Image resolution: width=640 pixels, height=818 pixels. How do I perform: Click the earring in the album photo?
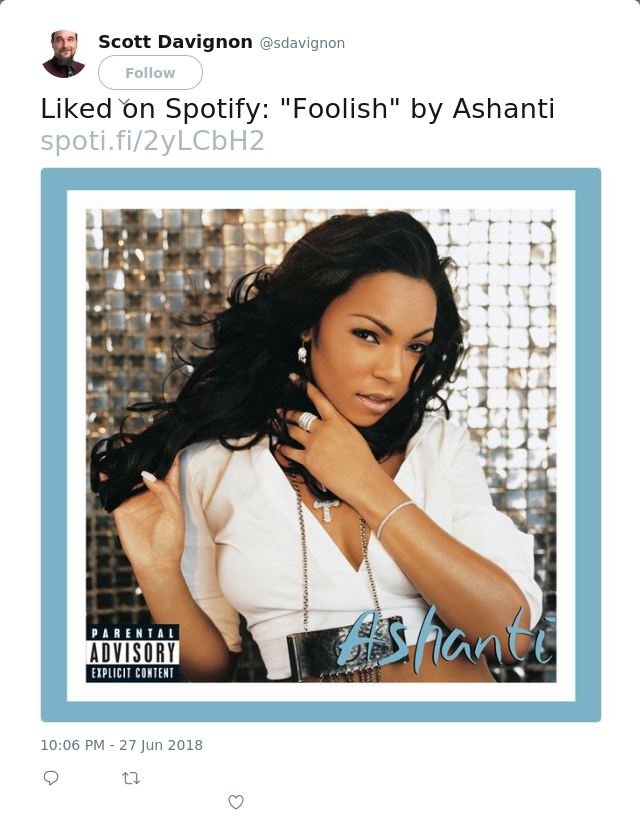[302, 353]
